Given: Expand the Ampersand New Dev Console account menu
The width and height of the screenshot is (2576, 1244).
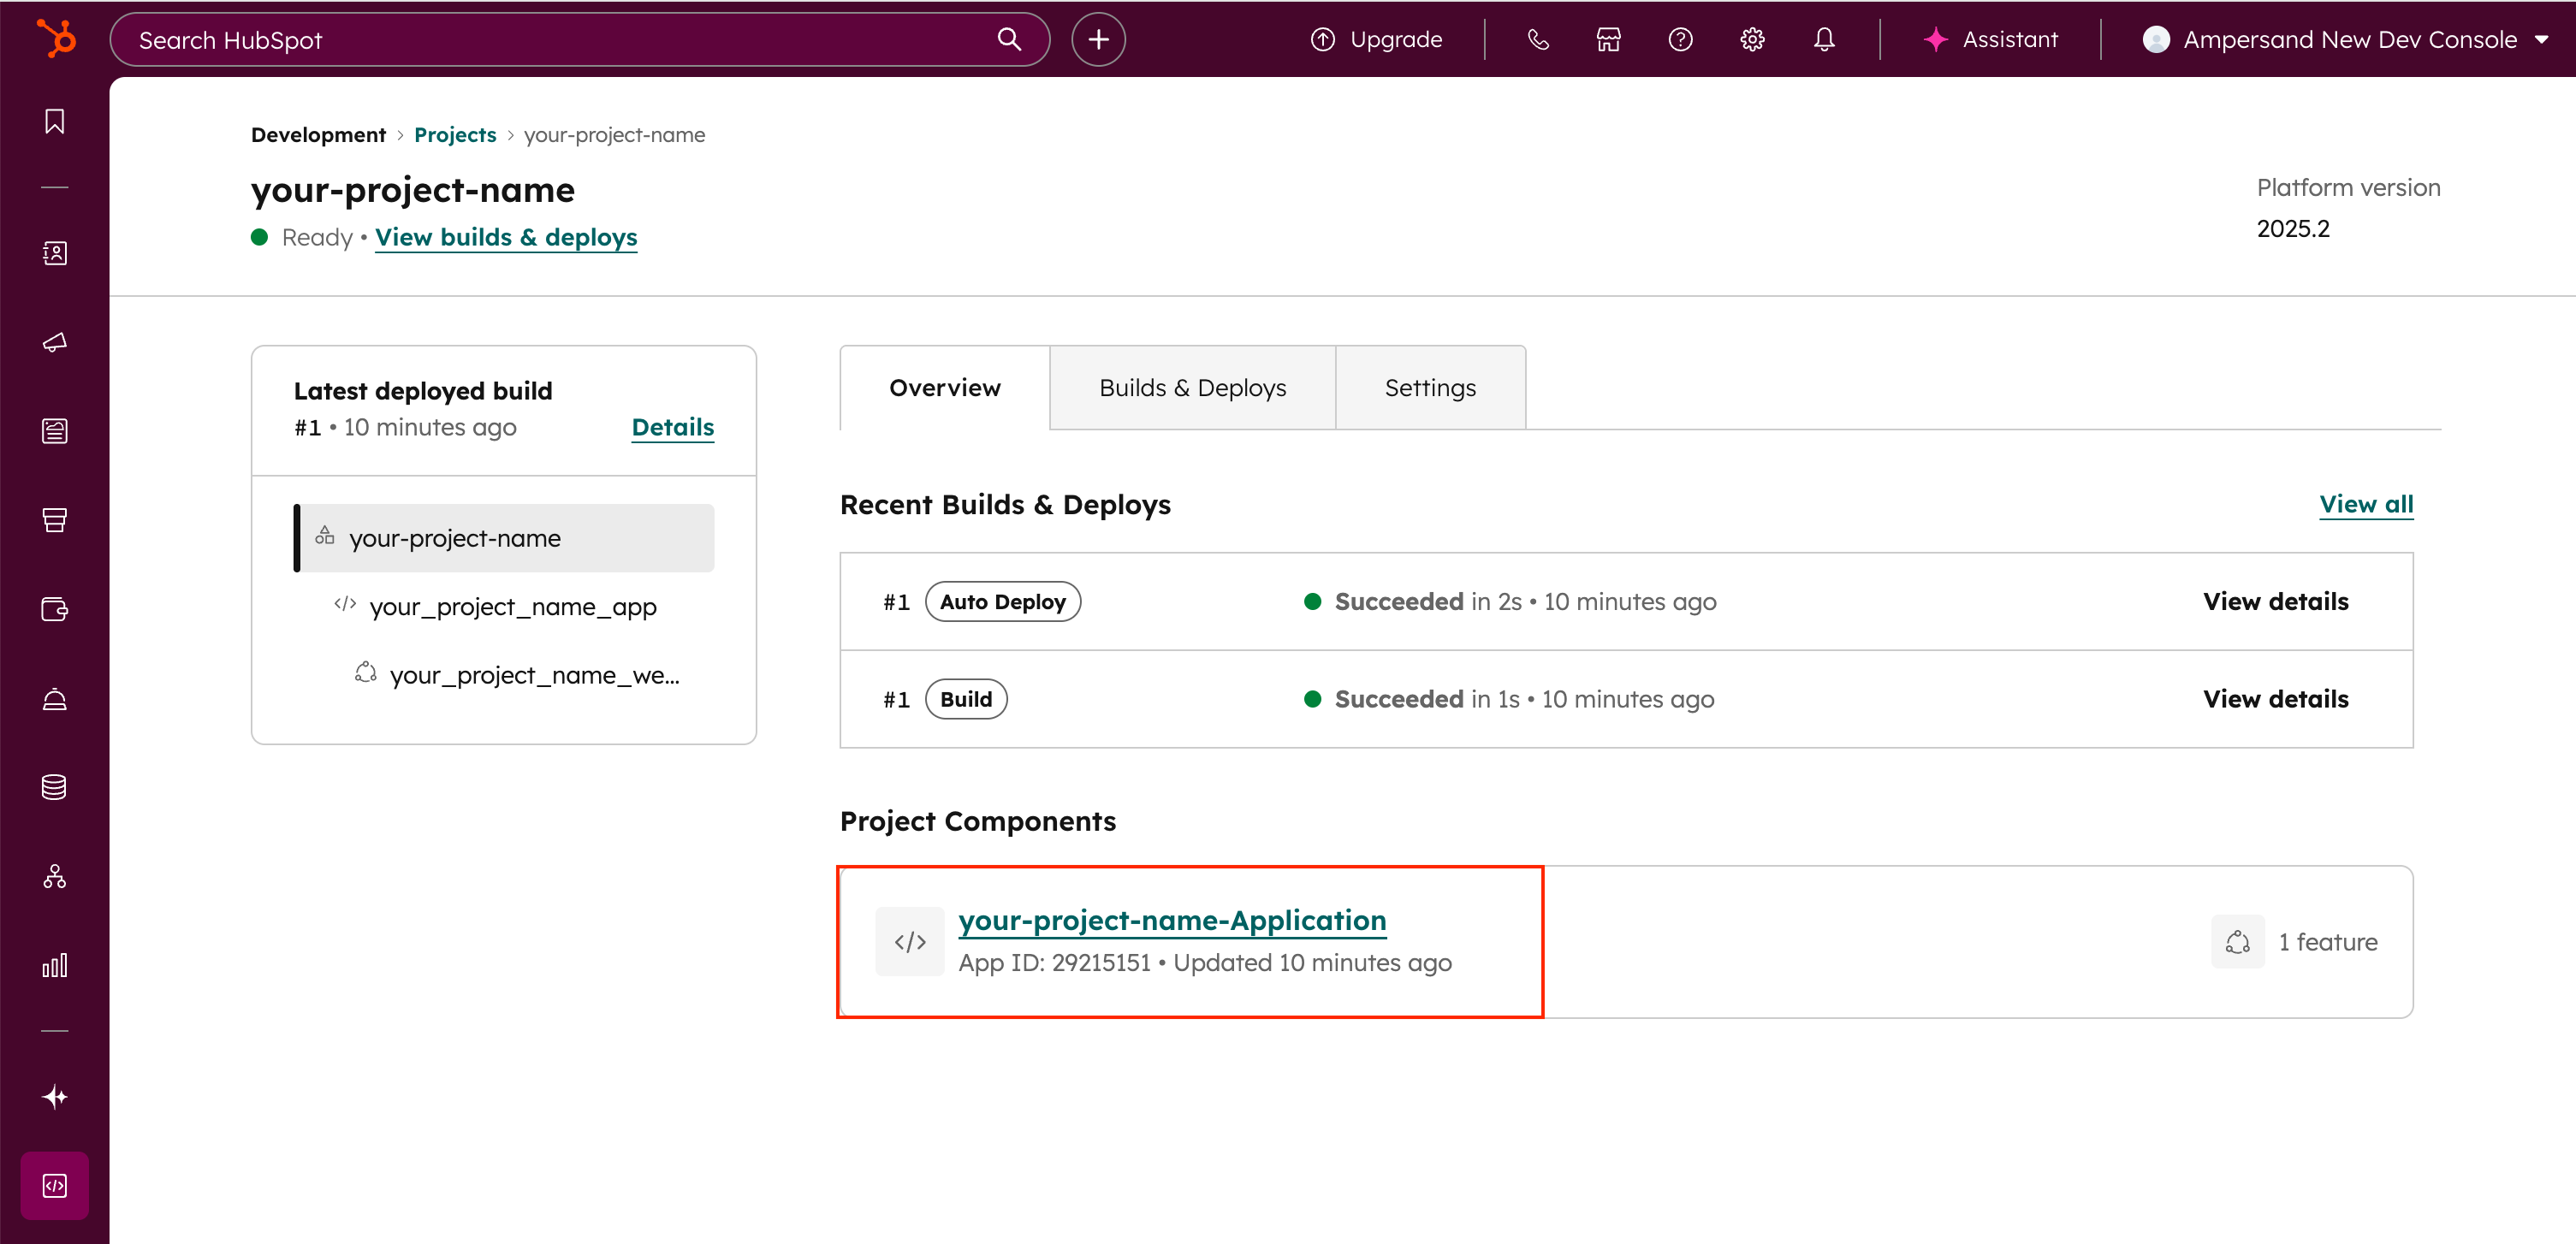Looking at the screenshot, I should [x=2346, y=39].
